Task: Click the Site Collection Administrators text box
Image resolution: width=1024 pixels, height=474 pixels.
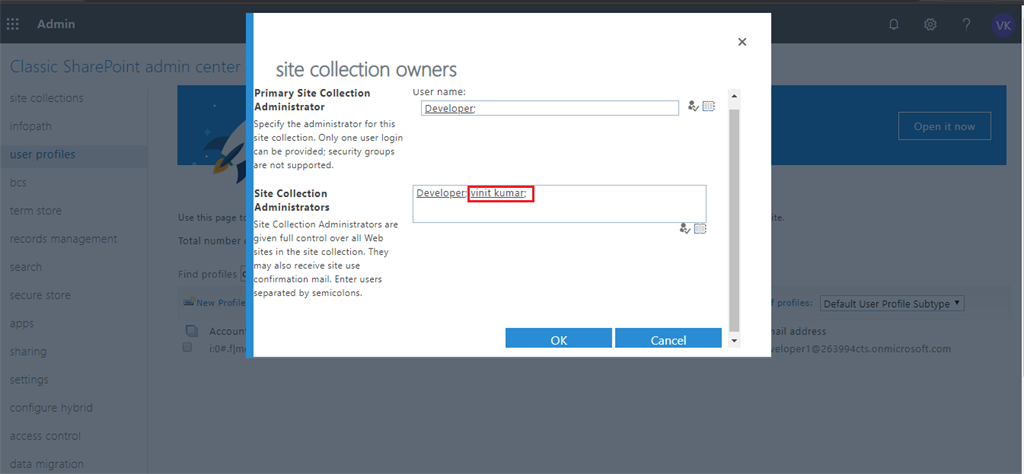Action: coord(559,204)
